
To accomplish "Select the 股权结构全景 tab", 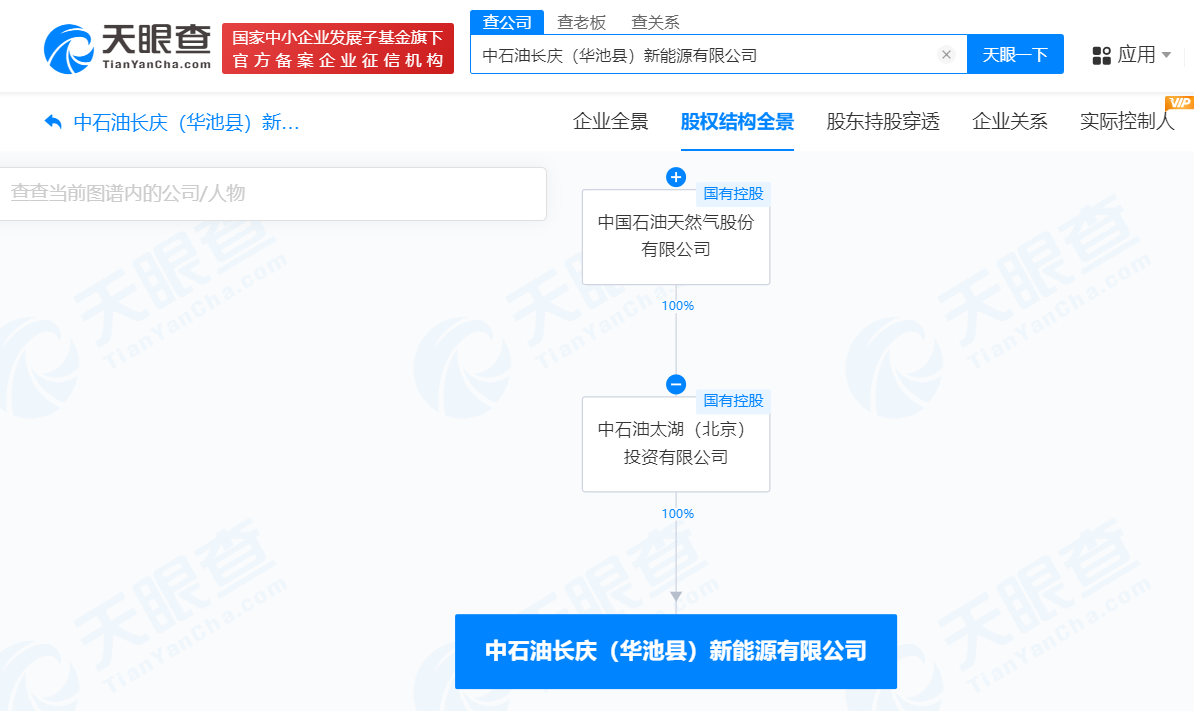I will (737, 122).
